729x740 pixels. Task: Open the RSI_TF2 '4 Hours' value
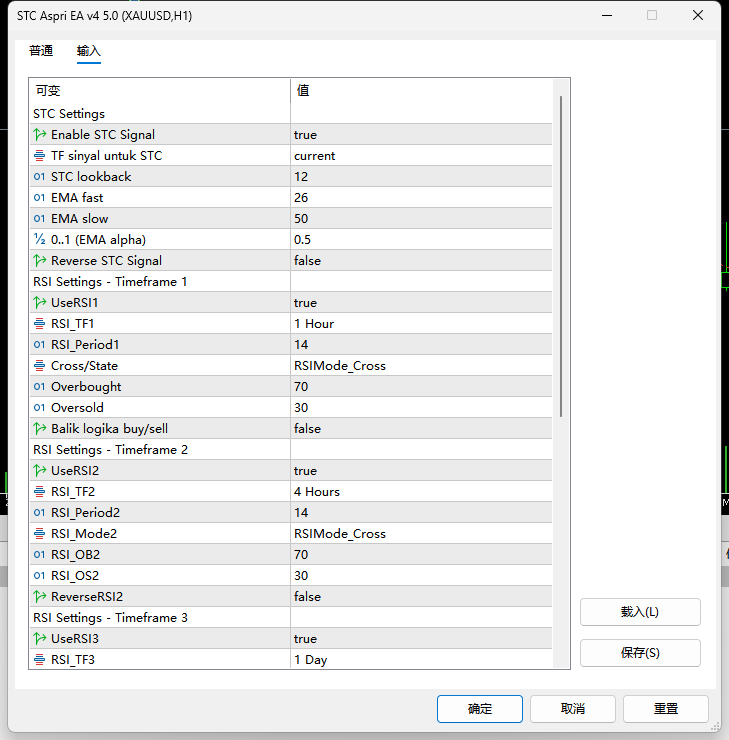421,492
